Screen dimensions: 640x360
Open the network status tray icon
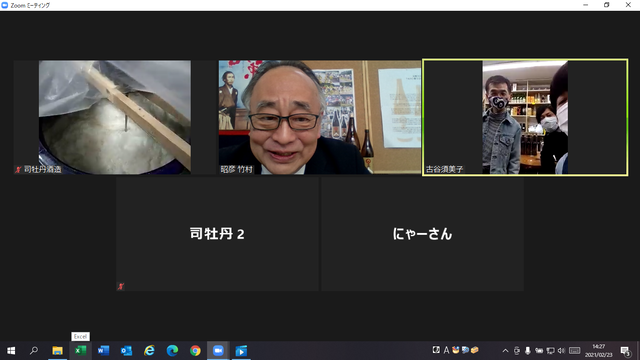click(x=550, y=351)
